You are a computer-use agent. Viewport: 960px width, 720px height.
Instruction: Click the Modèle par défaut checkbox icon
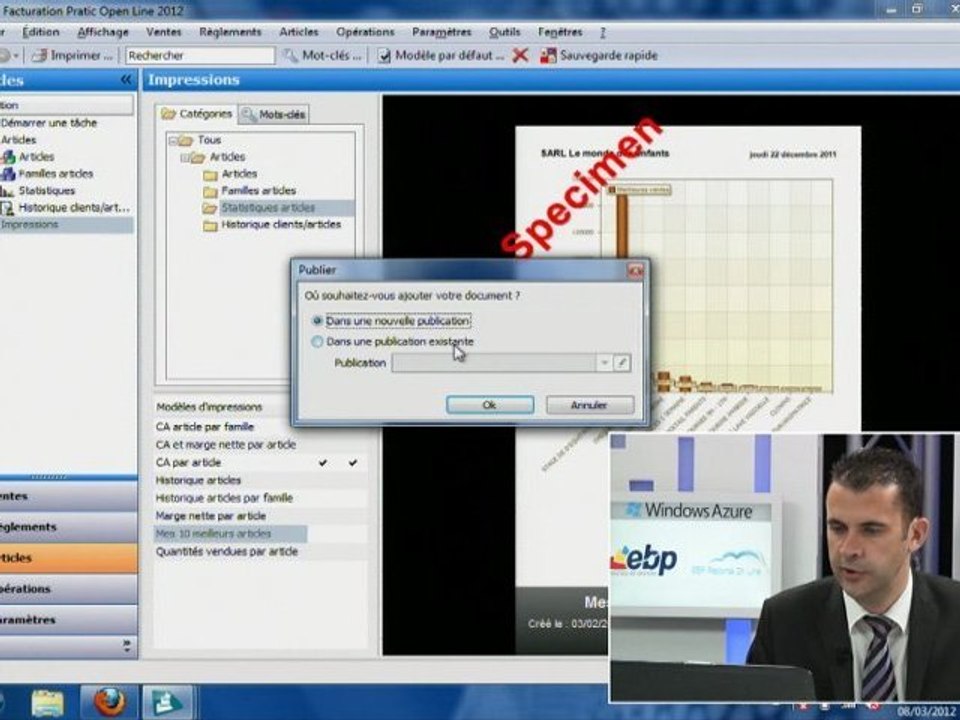tap(384, 56)
